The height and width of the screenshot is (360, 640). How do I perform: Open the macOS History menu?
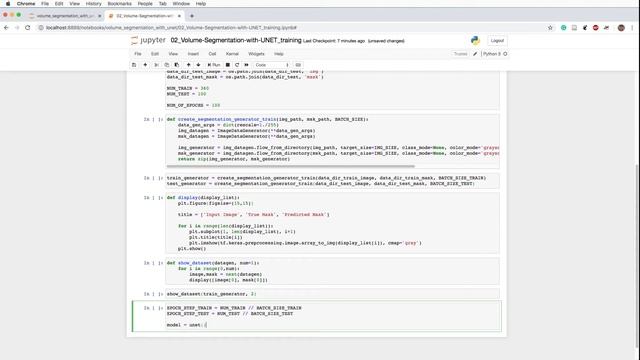point(93,4)
